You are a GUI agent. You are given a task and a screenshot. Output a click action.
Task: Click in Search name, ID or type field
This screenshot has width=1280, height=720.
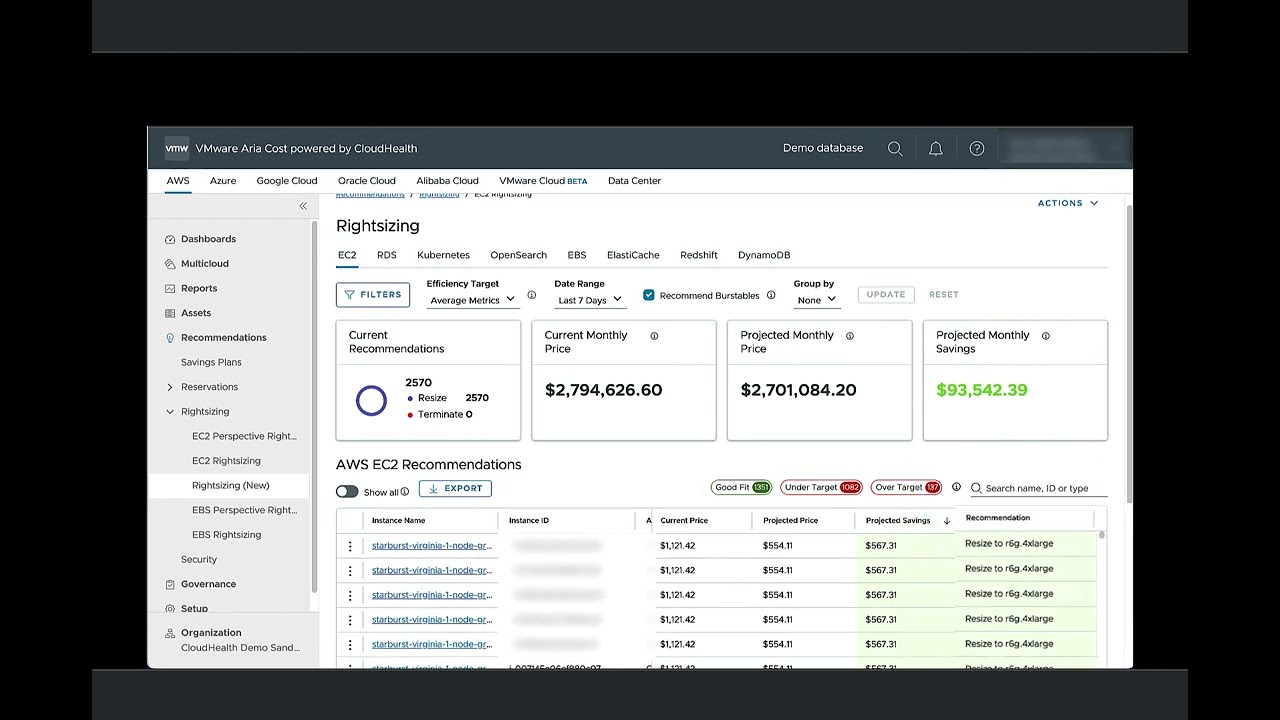[x=1039, y=488]
